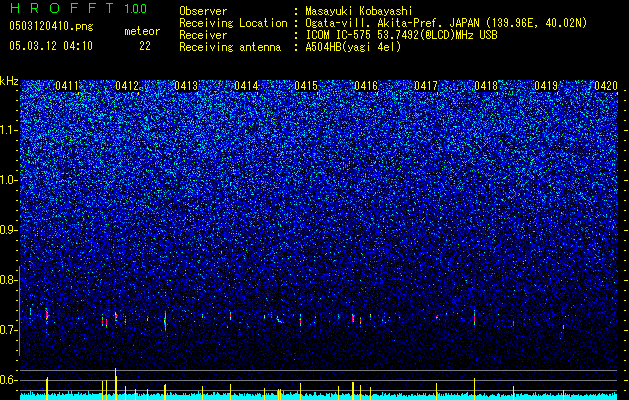Click the 0415 time marker
629x400 pixels.
pyautogui.click(x=306, y=86)
